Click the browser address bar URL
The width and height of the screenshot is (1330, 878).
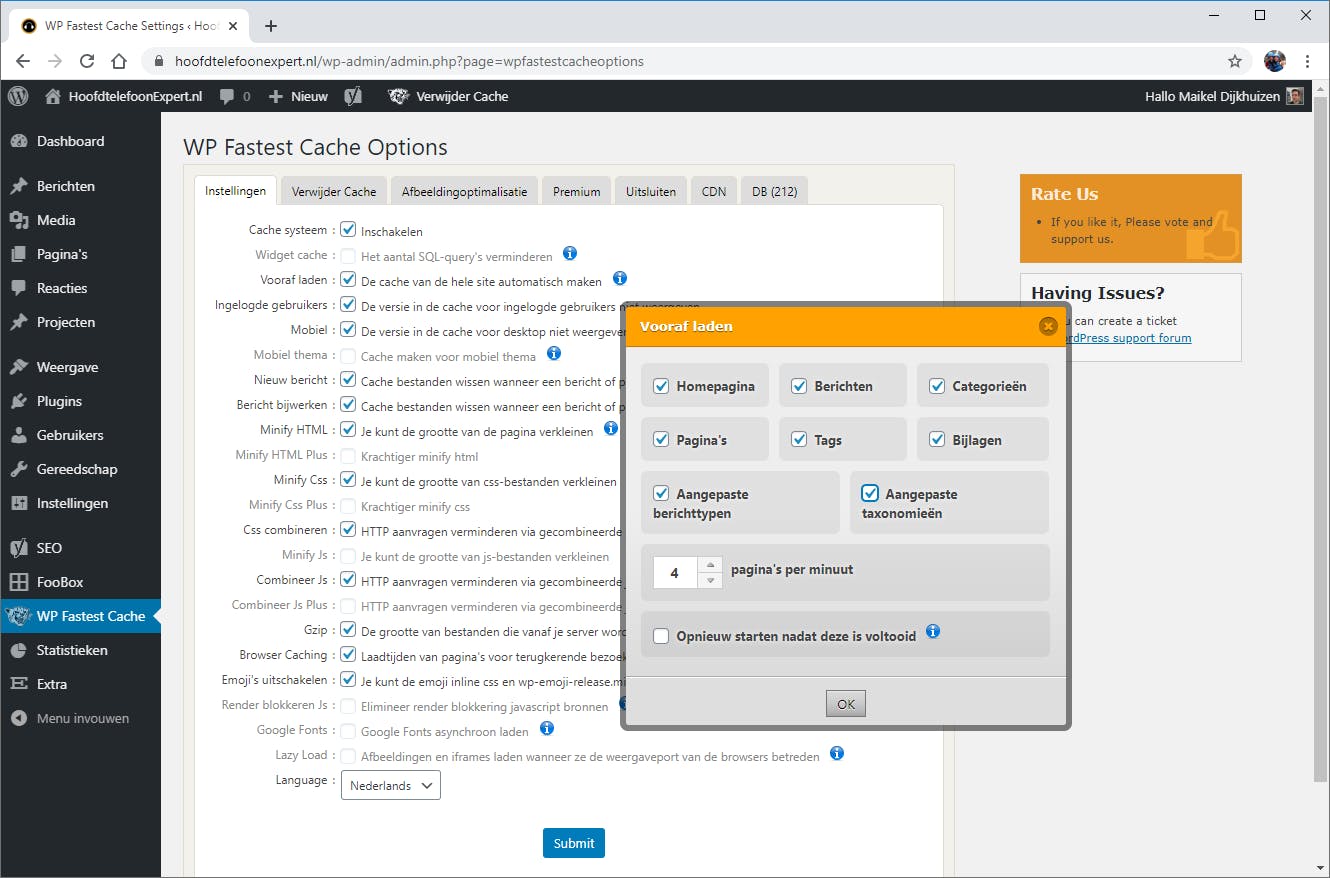pyautogui.click(x=409, y=61)
